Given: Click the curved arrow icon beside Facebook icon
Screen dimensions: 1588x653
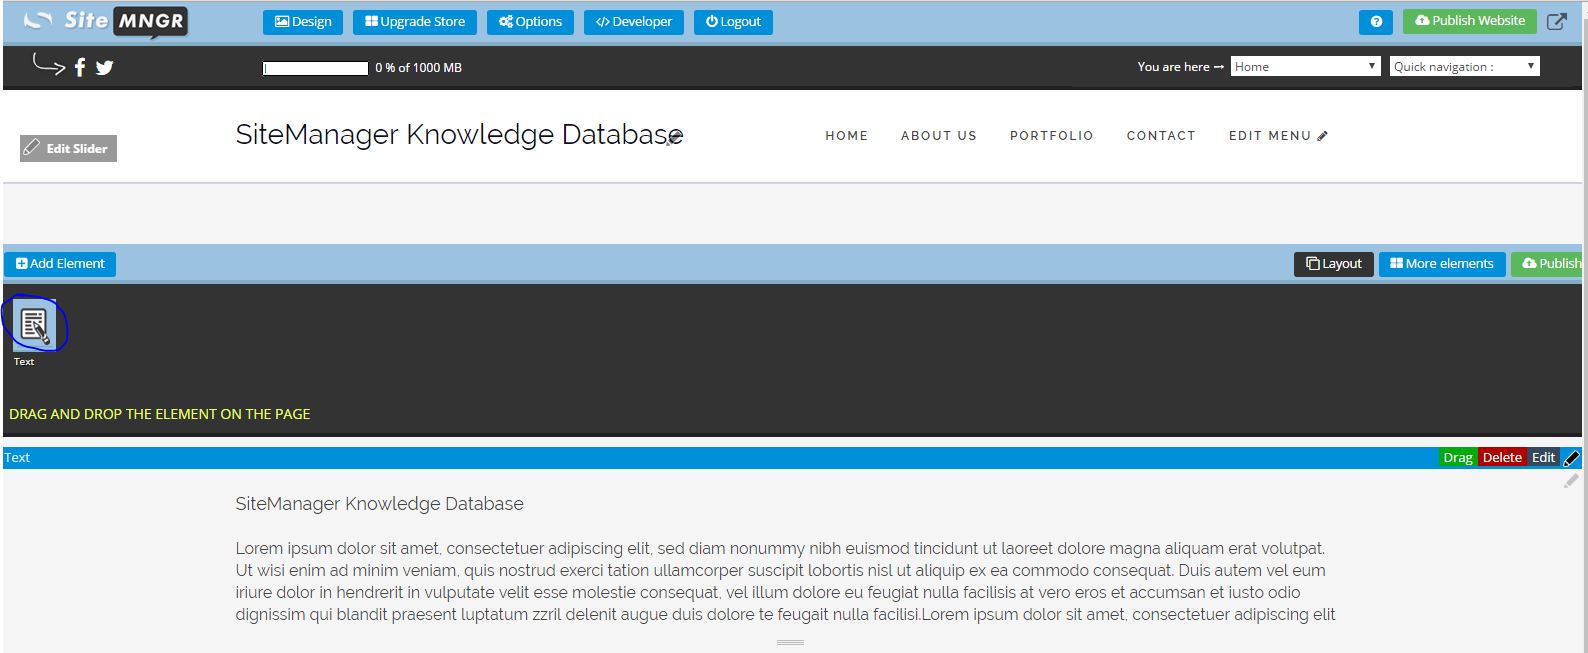Looking at the screenshot, I should [49, 65].
